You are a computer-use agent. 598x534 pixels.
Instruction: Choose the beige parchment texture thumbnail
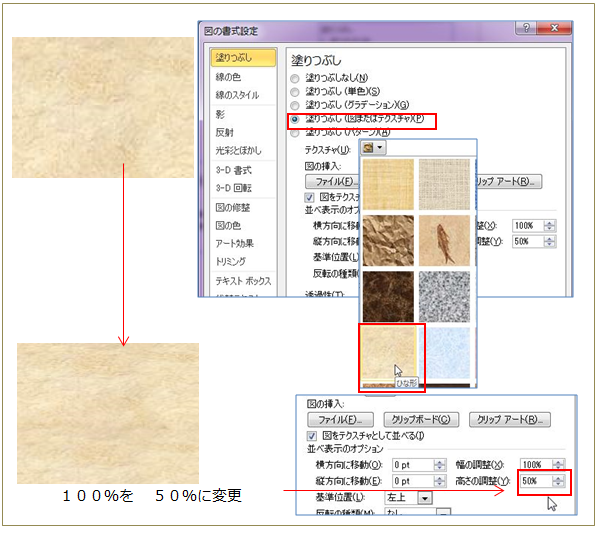coord(388,353)
